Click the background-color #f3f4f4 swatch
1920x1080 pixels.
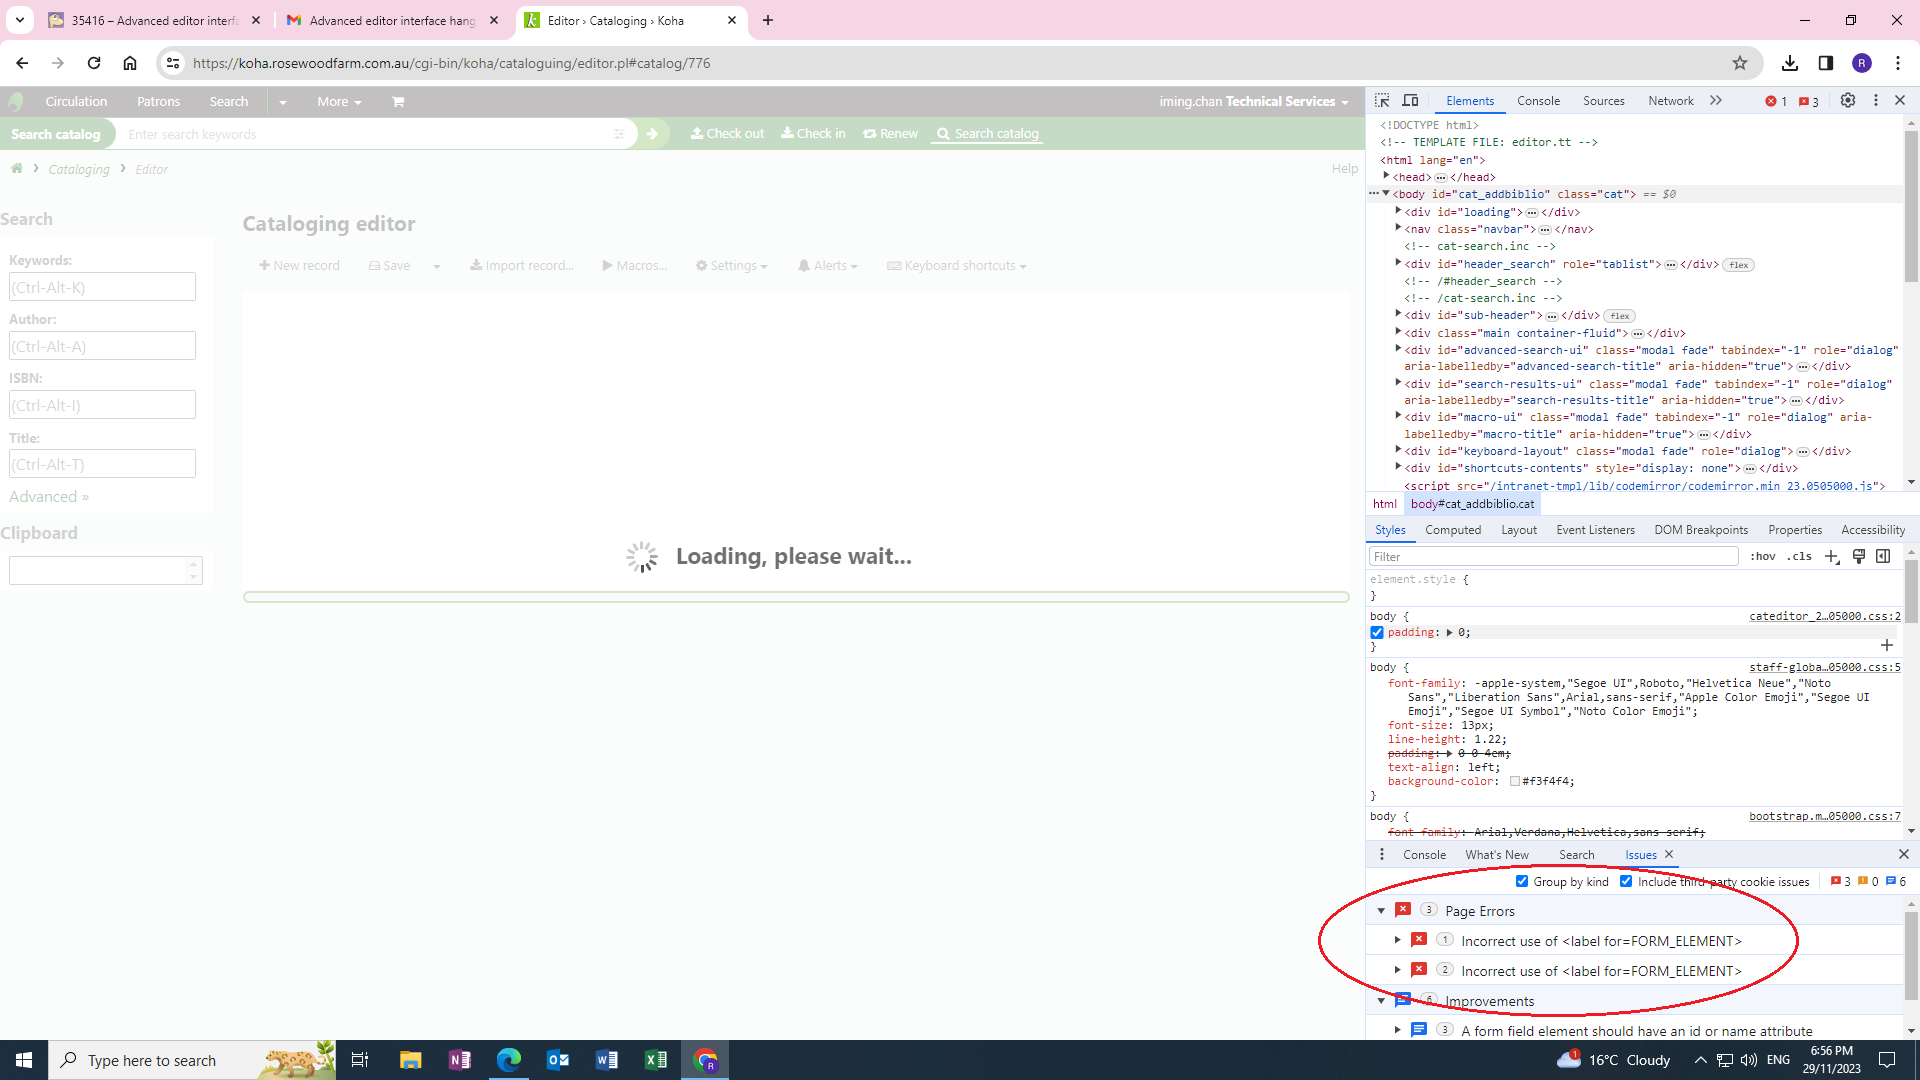coord(1515,782)
